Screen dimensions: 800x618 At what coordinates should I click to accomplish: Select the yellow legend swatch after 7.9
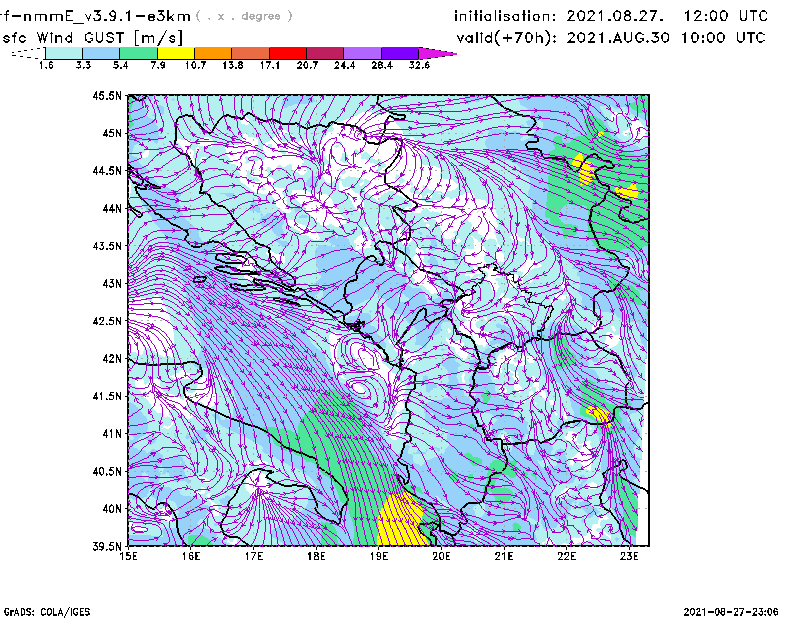coord(176,53)
